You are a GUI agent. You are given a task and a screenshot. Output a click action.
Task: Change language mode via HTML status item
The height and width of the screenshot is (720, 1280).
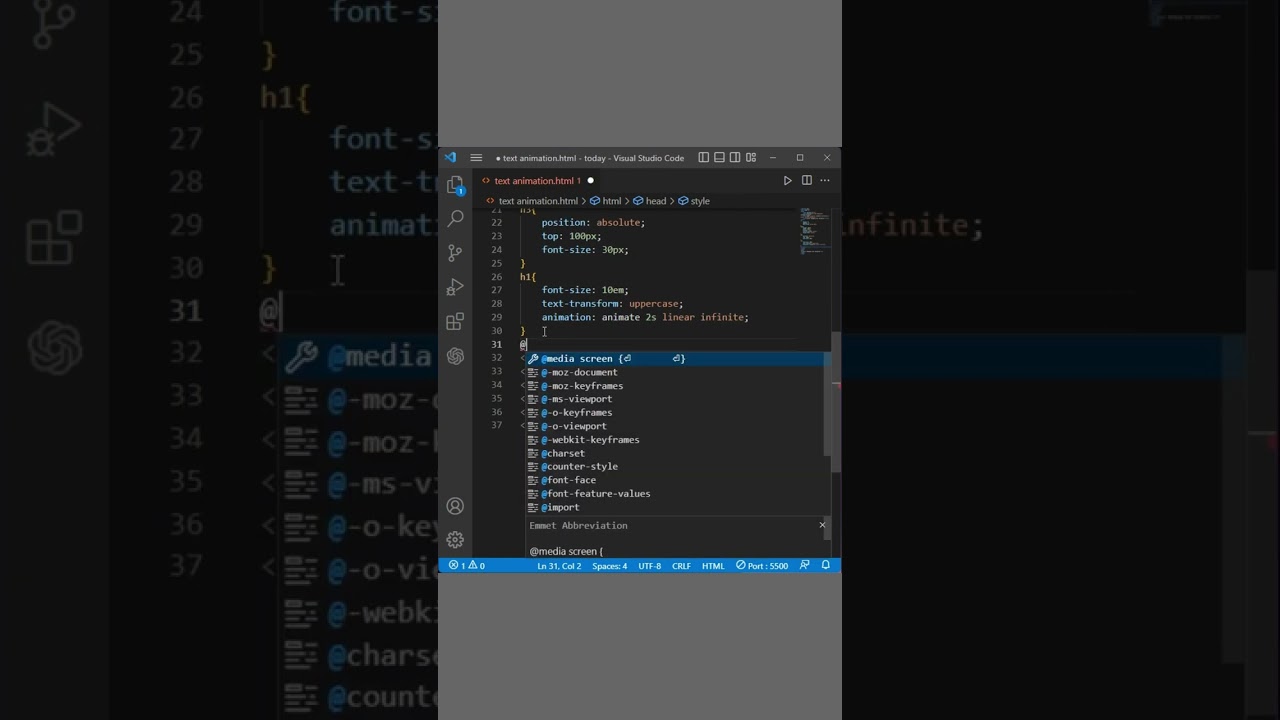713,566
